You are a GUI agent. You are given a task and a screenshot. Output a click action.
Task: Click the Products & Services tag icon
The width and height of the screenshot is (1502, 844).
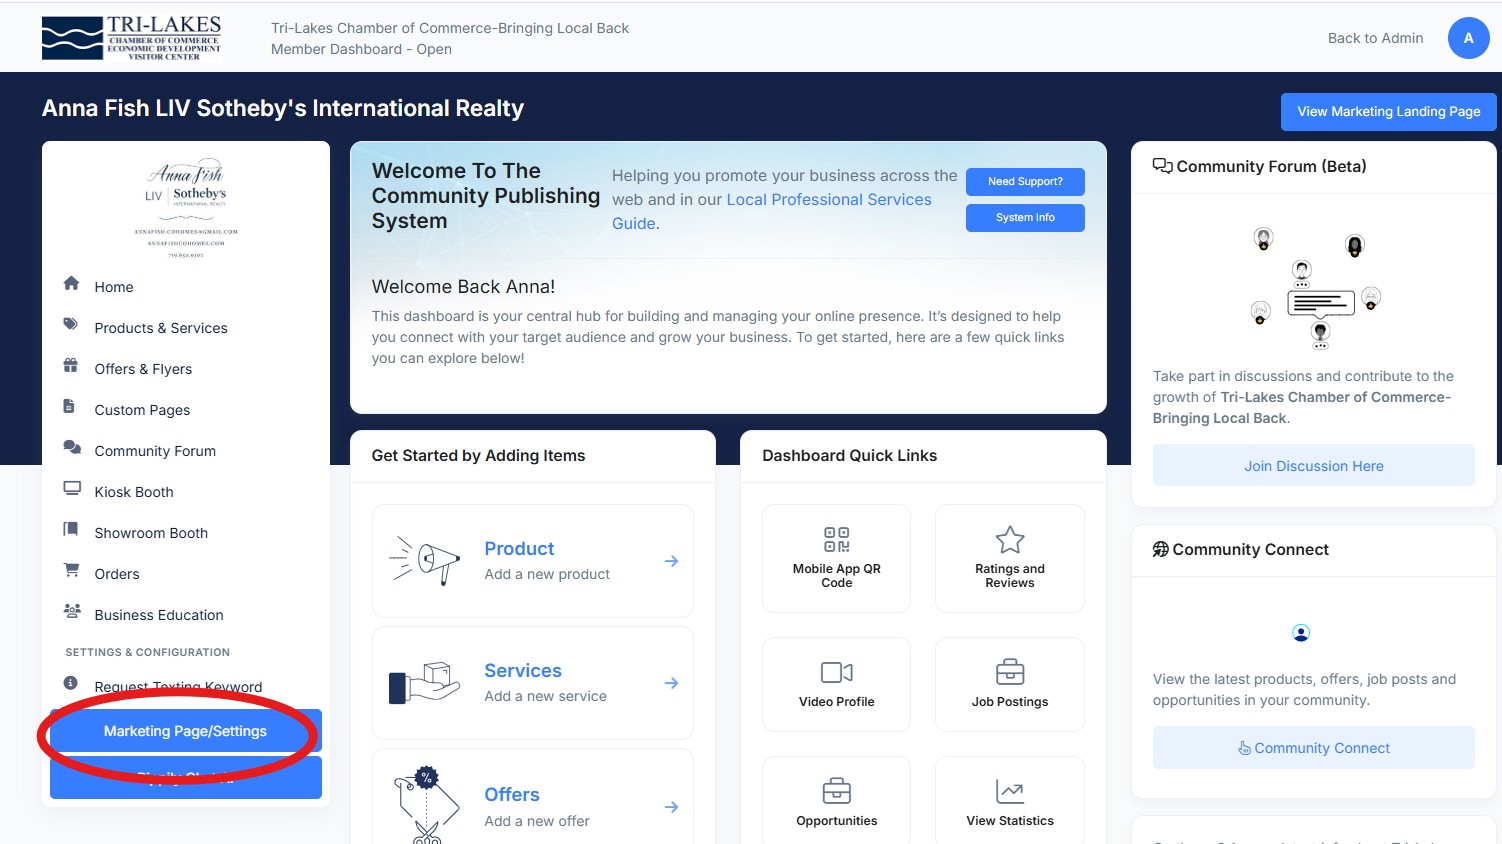pos(71,324)
